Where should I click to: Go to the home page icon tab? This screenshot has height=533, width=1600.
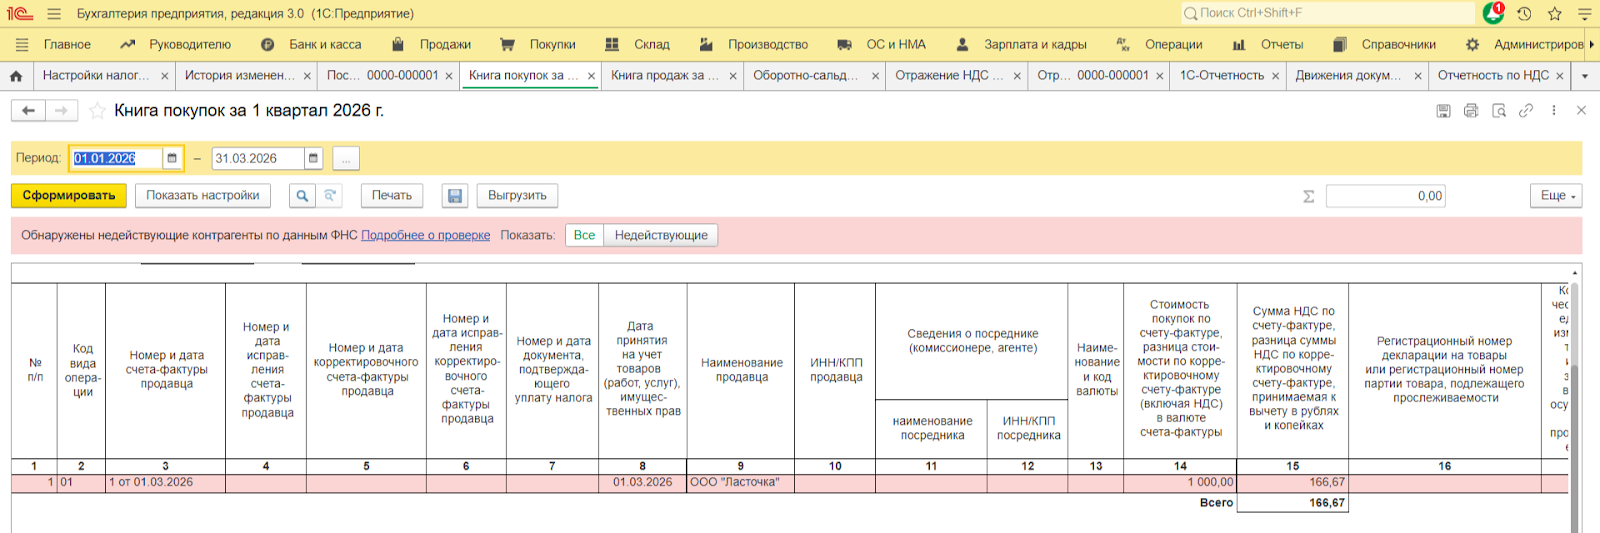(16, 76)
